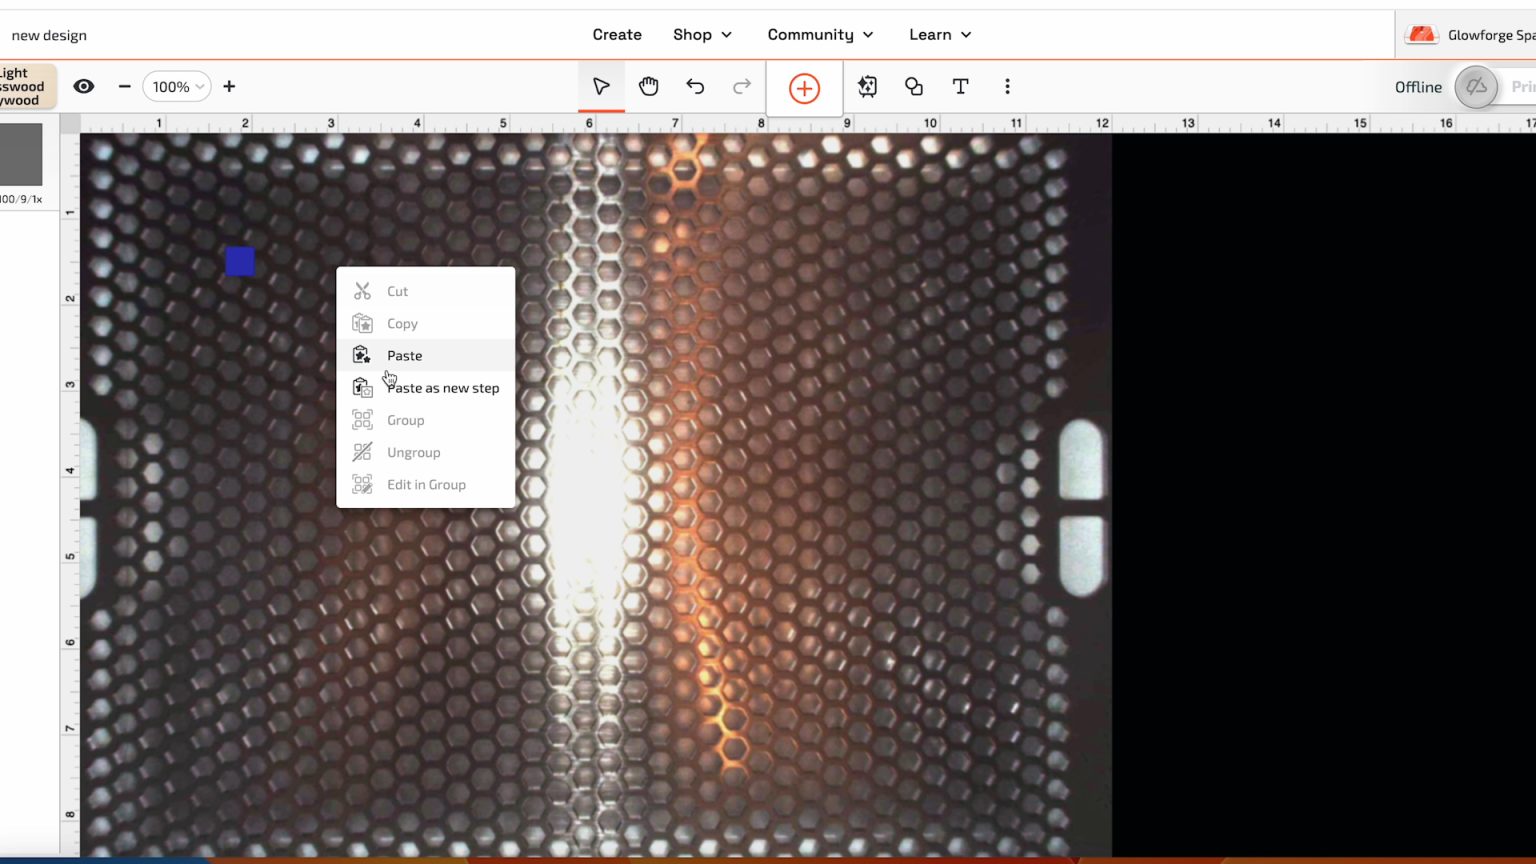1536x864 pixels.
Task: Activate the hand pan tool
Action: pos(648,87)
